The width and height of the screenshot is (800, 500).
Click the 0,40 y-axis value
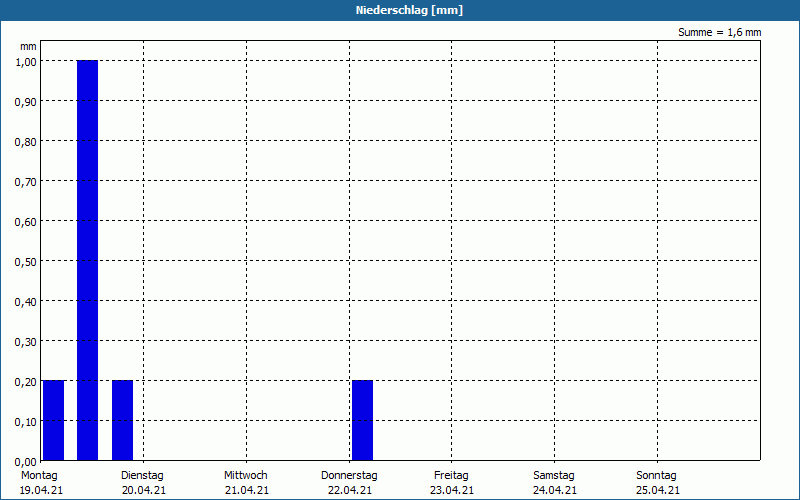[26, 302]
